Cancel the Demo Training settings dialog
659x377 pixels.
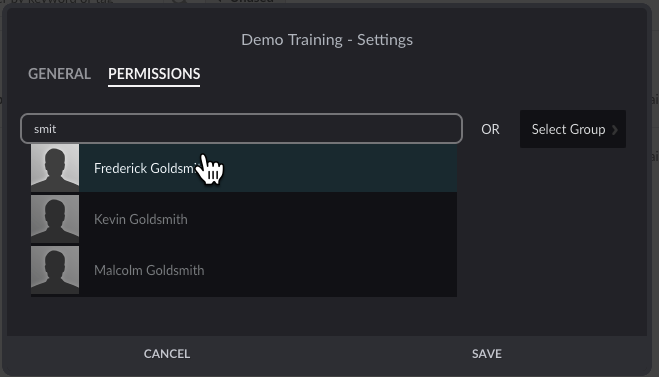click(167, 354)
